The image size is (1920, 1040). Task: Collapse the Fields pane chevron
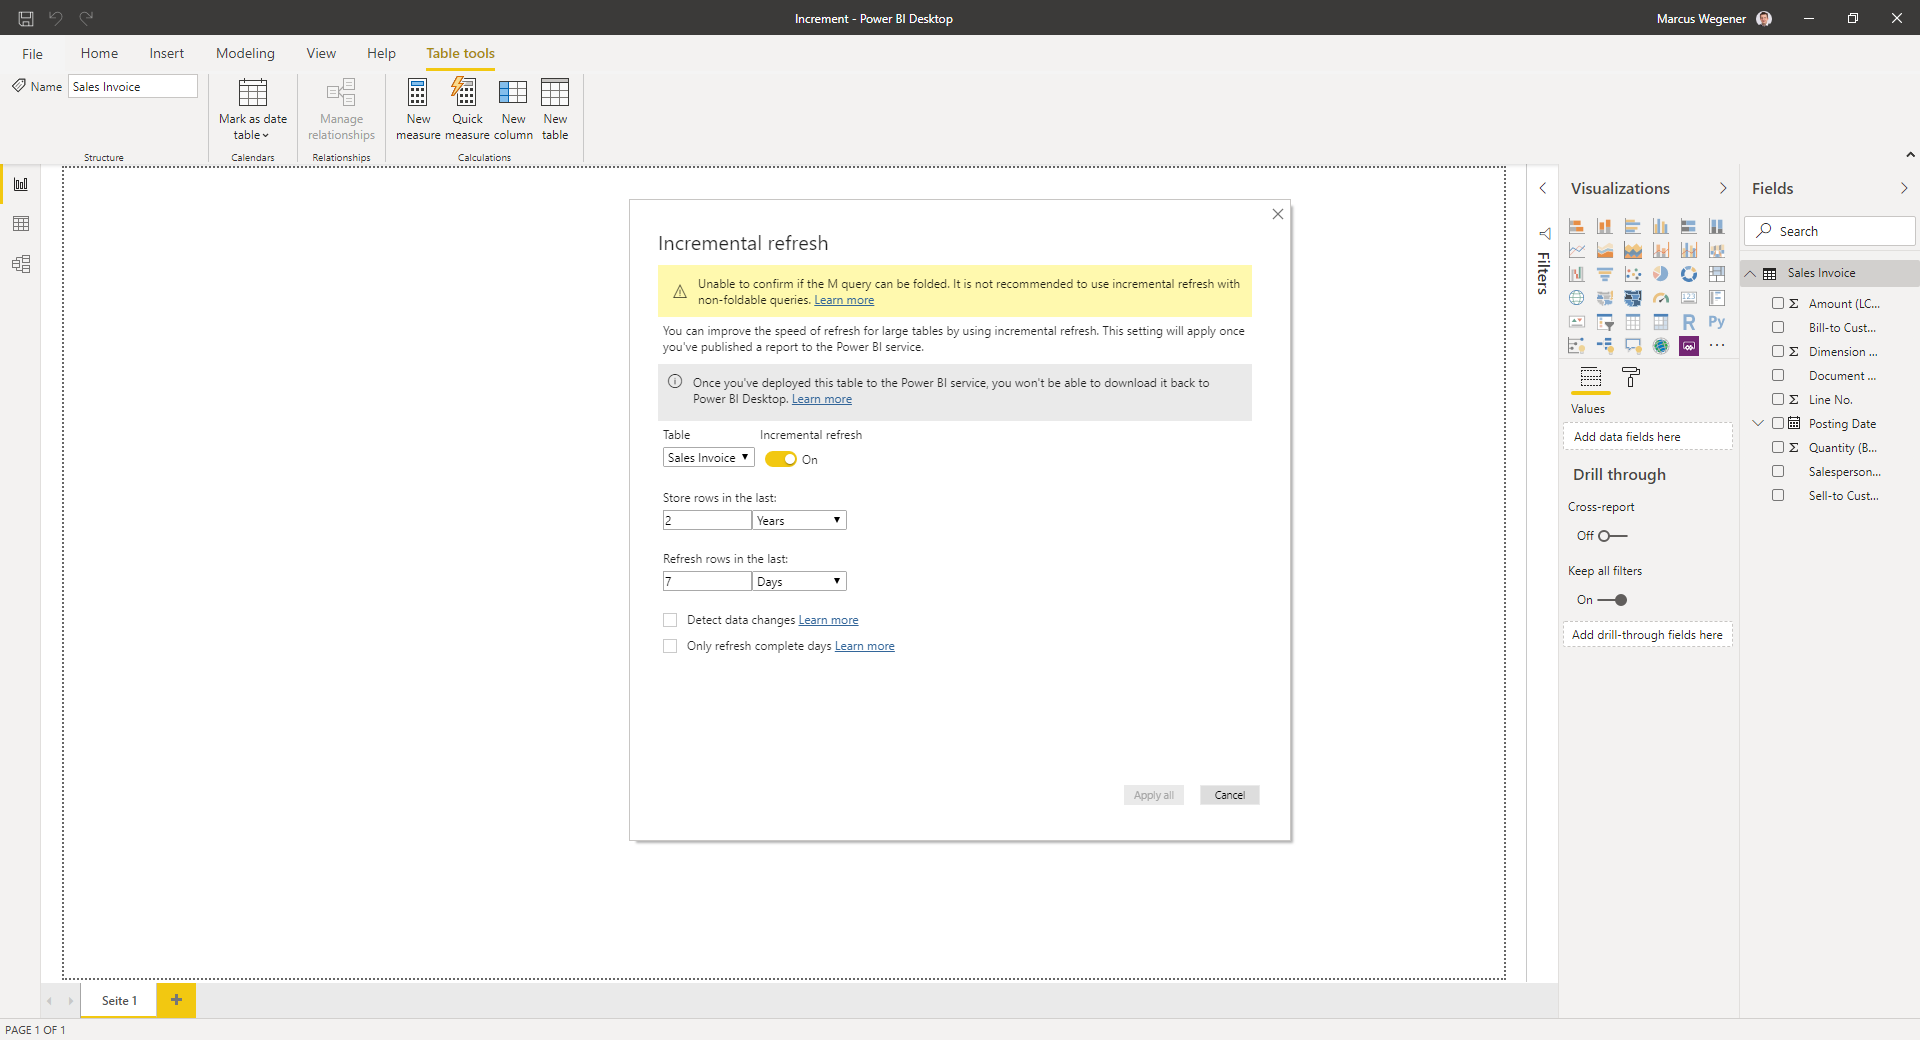pyautogui.click(x=1904, y=188)
